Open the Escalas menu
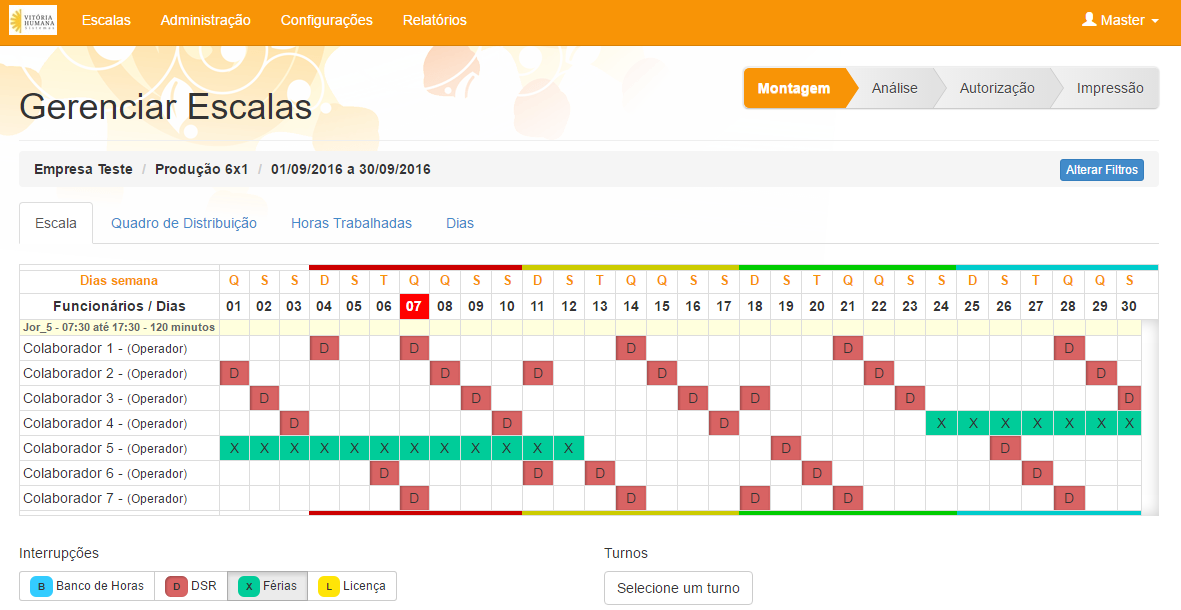This screenshot has width=1181, height=610. click(x=106, y=20)
